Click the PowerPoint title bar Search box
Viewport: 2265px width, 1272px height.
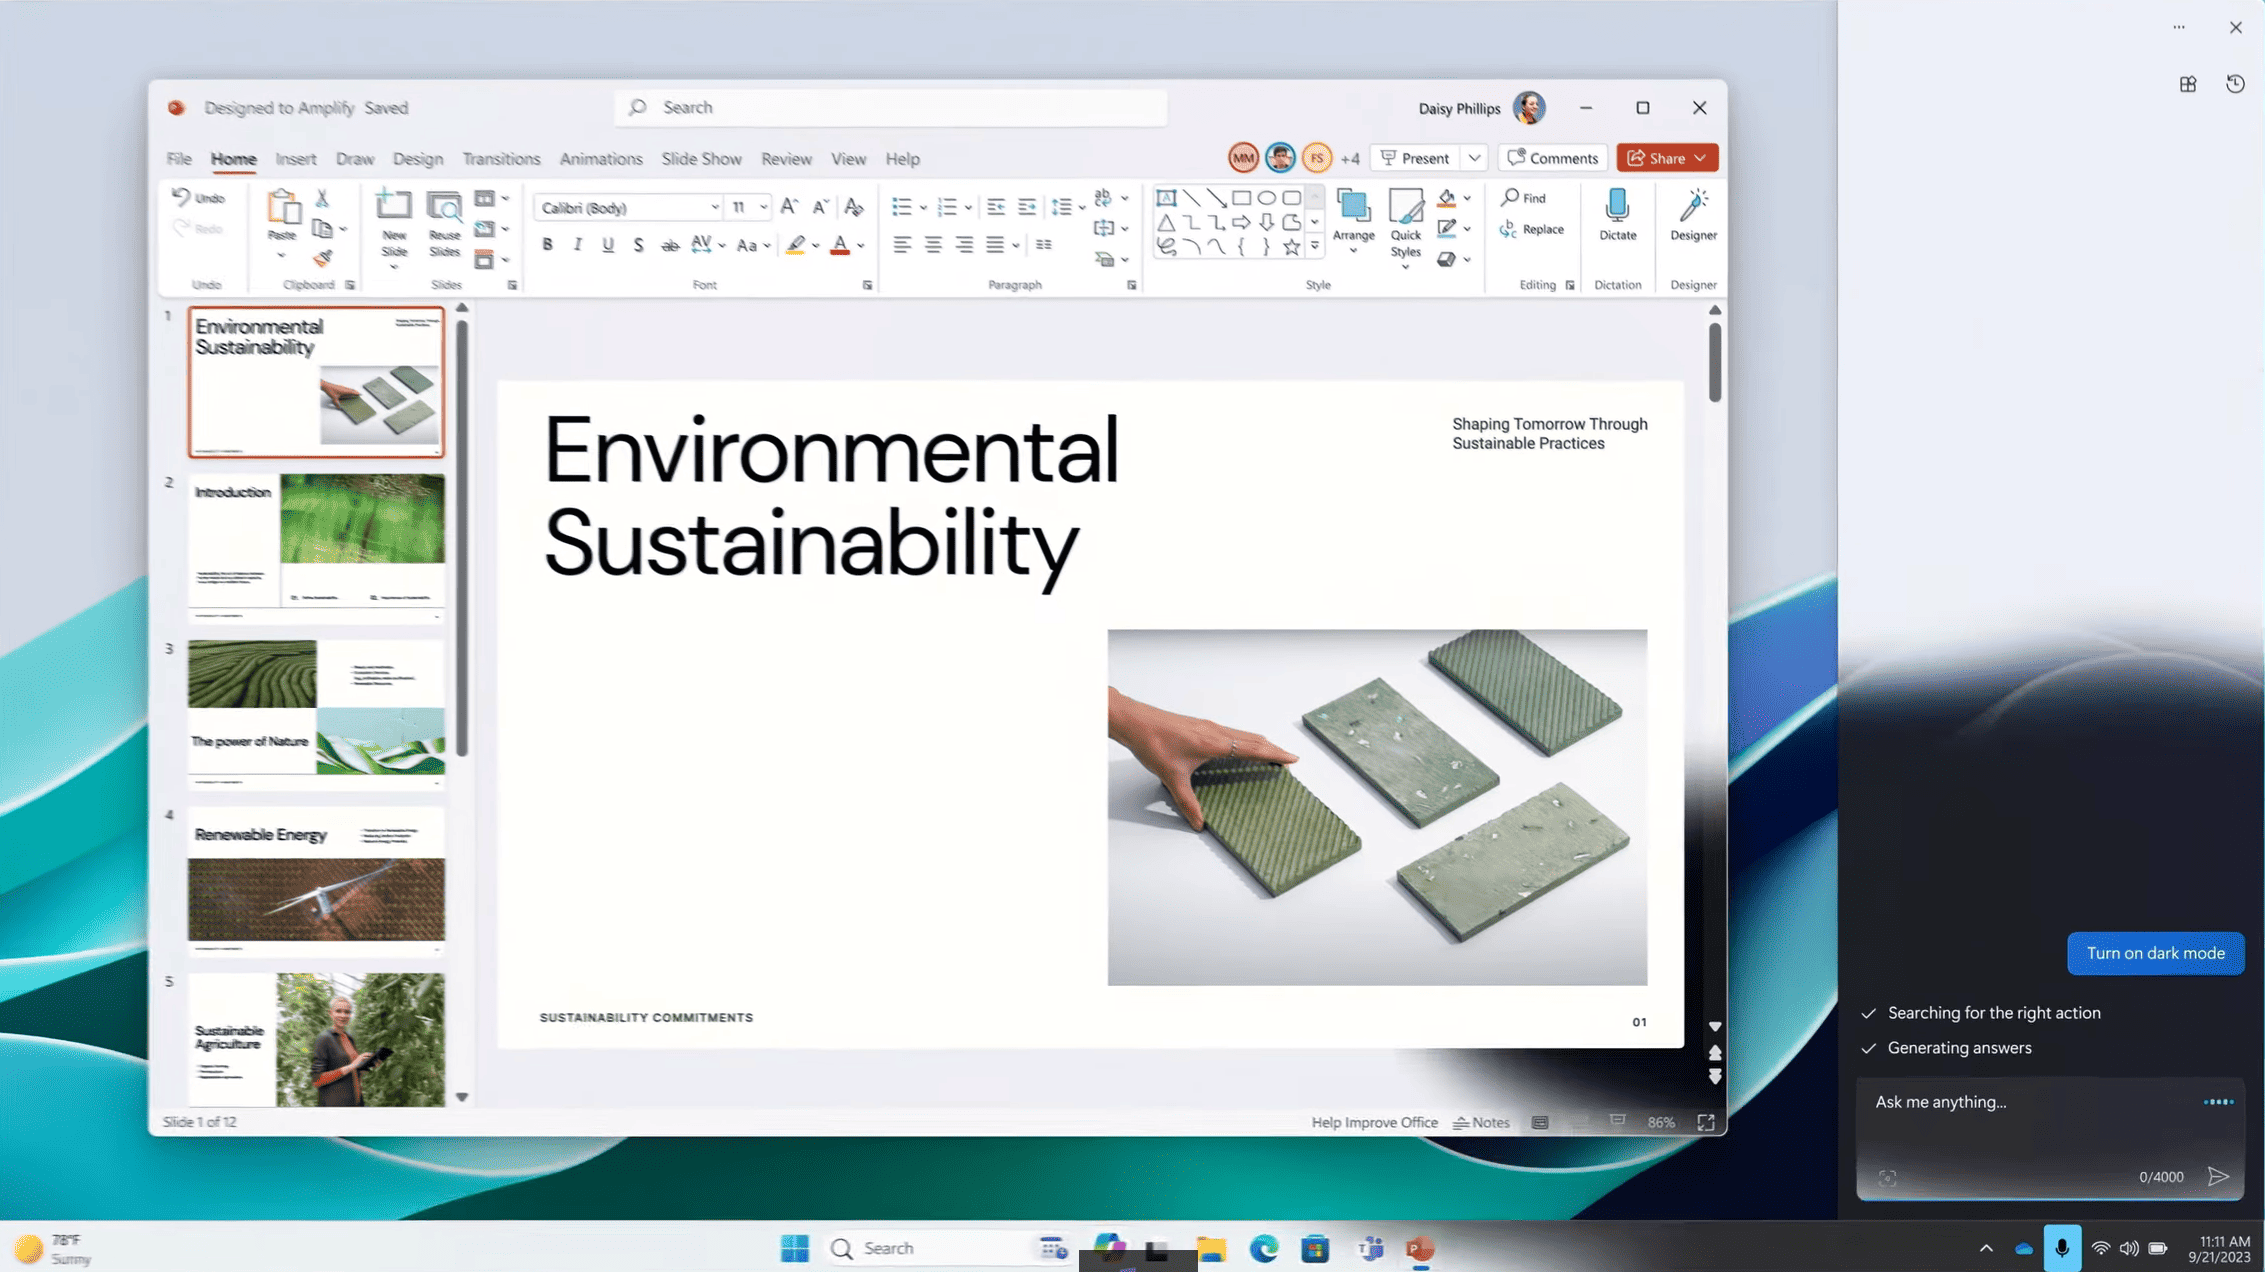(x=890, y=107)
